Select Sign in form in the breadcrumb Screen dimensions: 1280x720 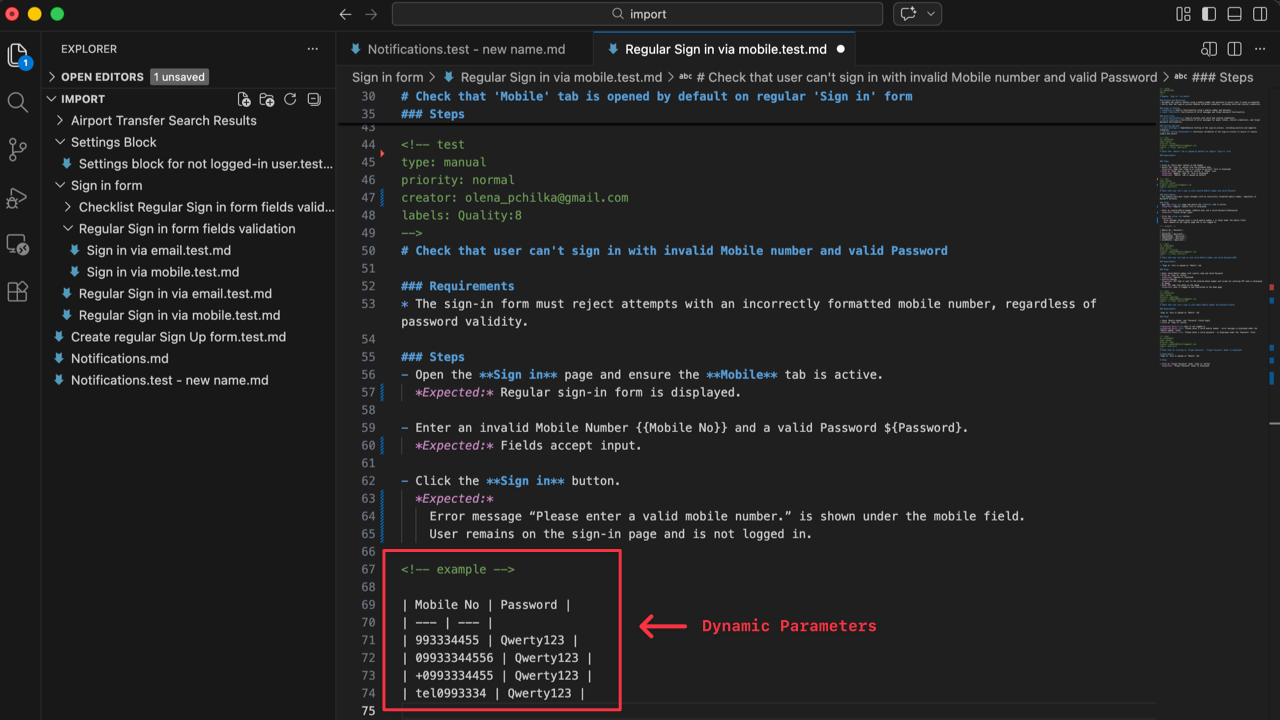pos(388,76)
